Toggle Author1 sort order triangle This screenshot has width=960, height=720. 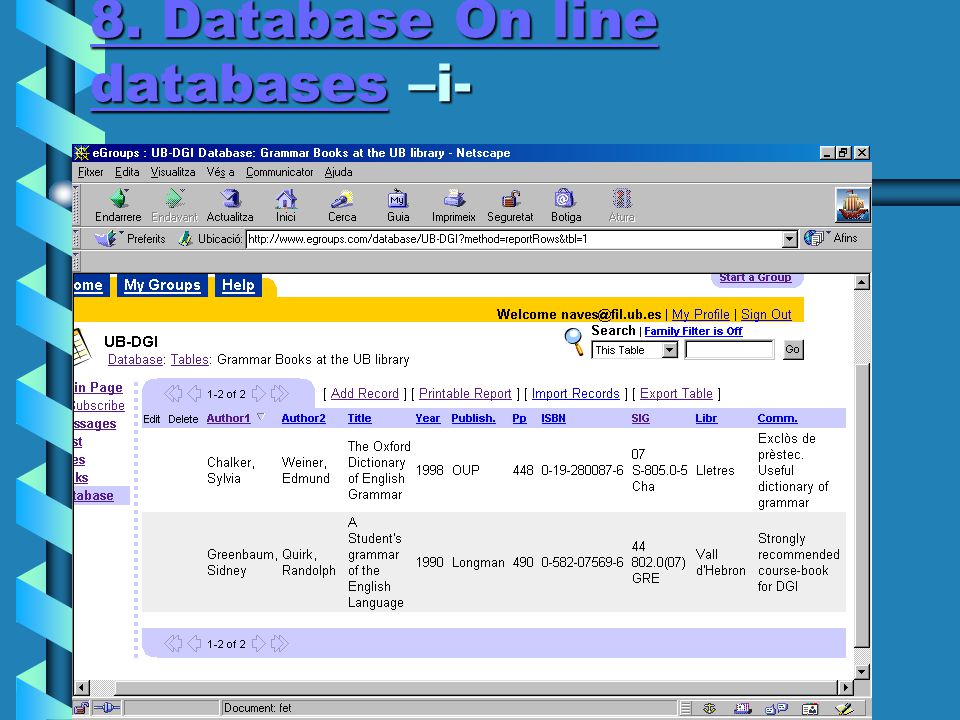[x=260, y=417]
